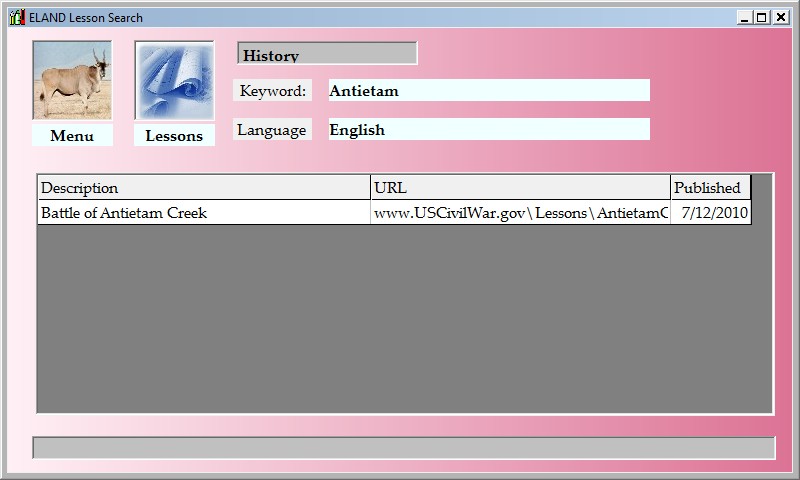The width and height of the screenshot is (800, 480).
Task: Sort by the Published column header
Action: point(710,187)
